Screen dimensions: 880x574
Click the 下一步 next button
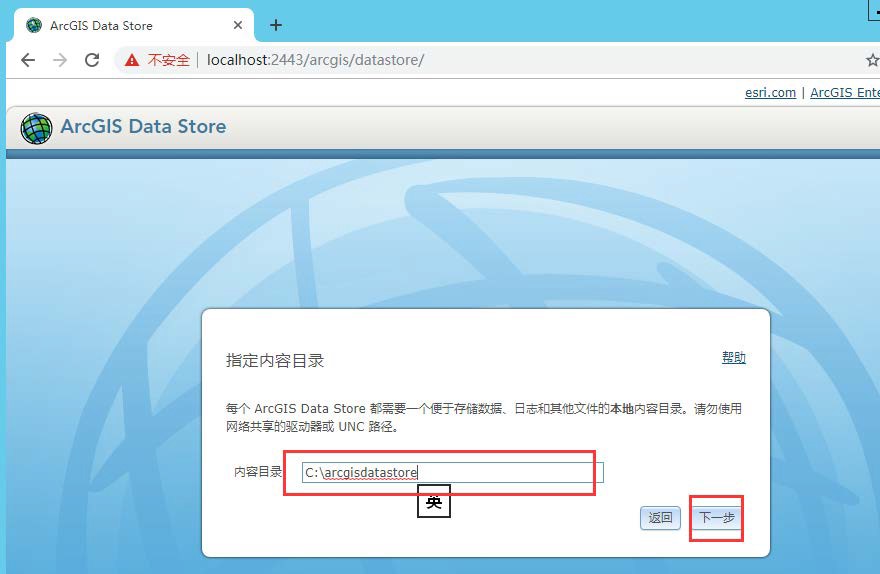[x=717, y=517]
